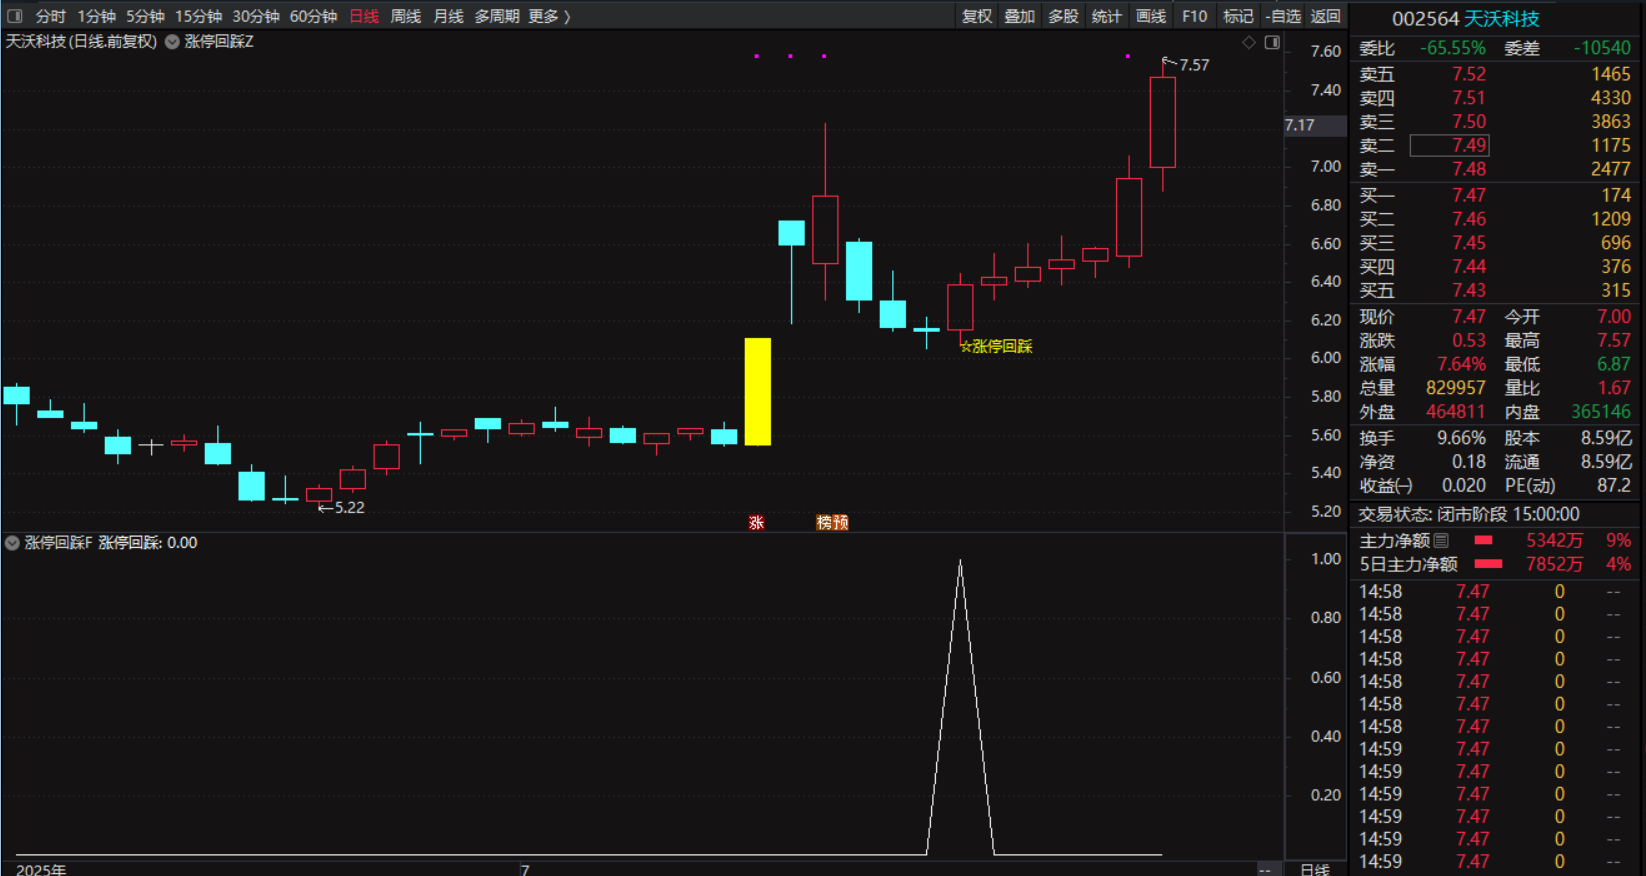Switch to the 60分钟 chart tab
1646x876 pixels.
click(x=313, y=16)
